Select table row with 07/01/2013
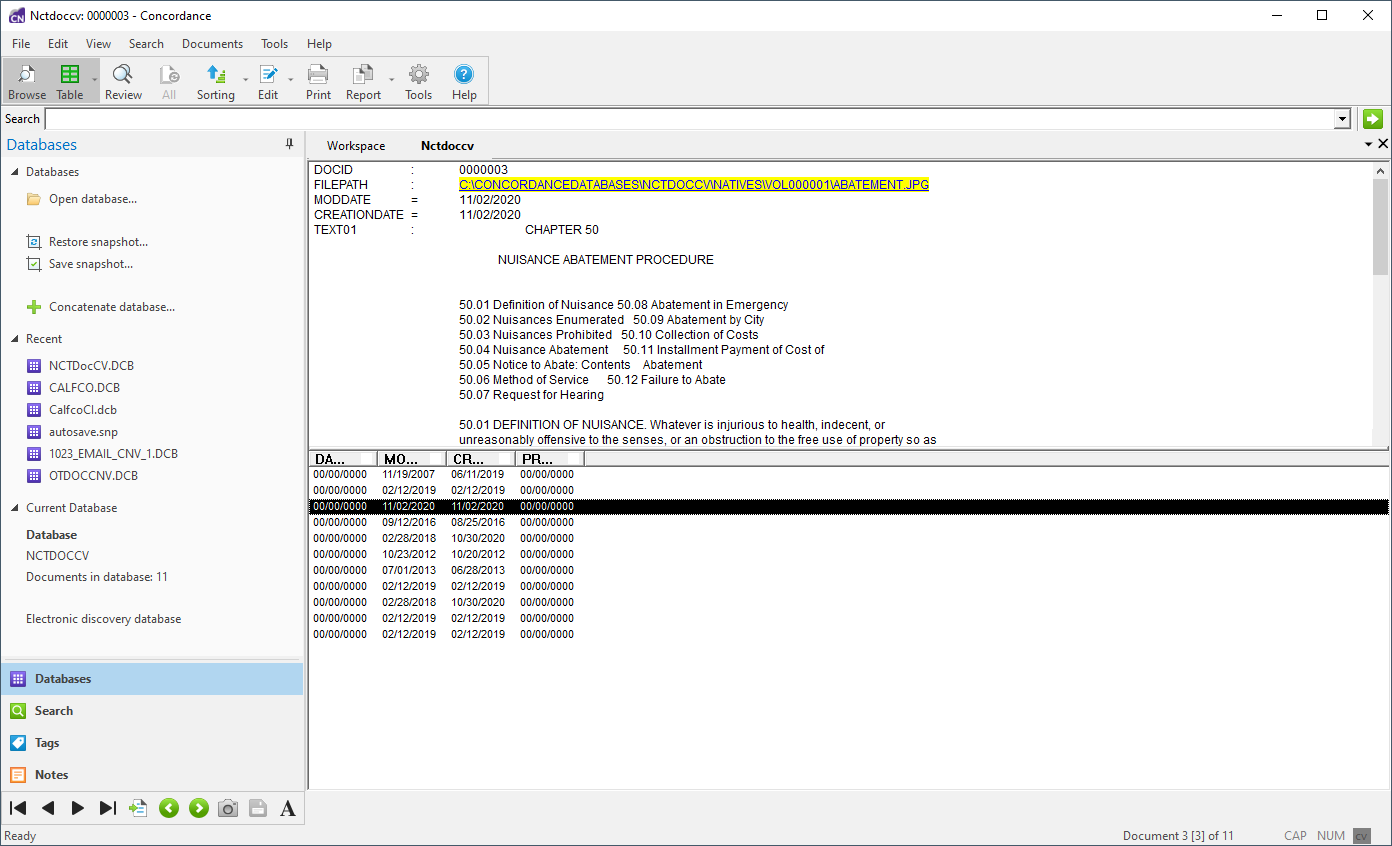Image resolution: width=1392 pixels, height=846 pixels. (848, 571)
